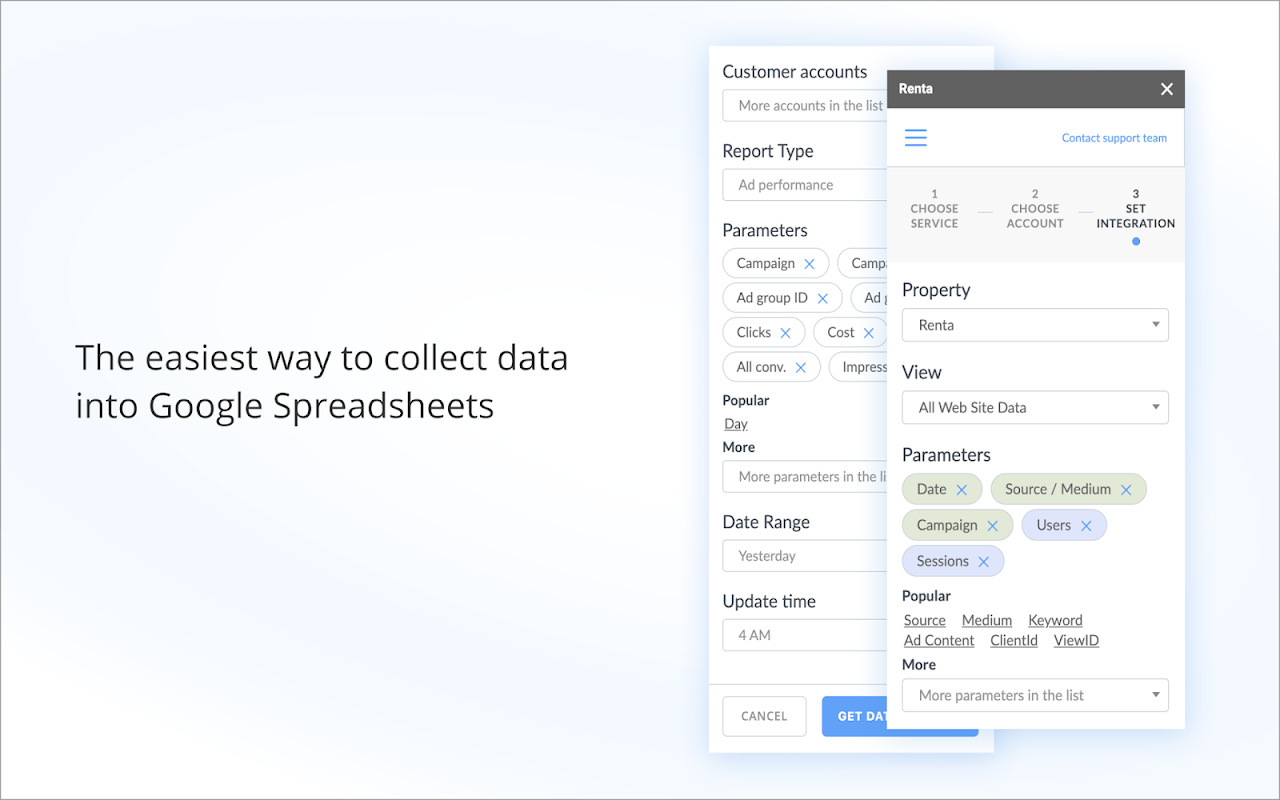The width and height of the screenshot is (1280, 800).
Task: Remove the Users metric chip
Action: click(1086, 525)
